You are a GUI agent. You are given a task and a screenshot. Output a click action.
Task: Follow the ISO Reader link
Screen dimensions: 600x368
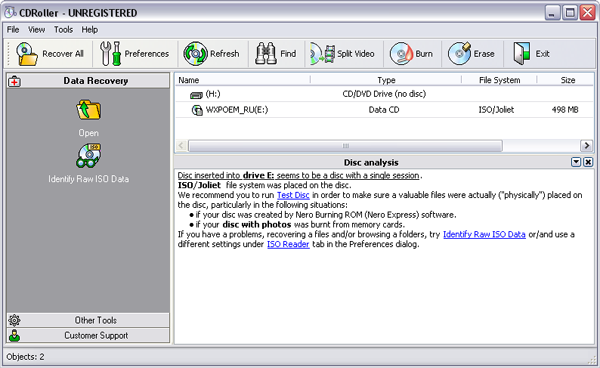288,244
